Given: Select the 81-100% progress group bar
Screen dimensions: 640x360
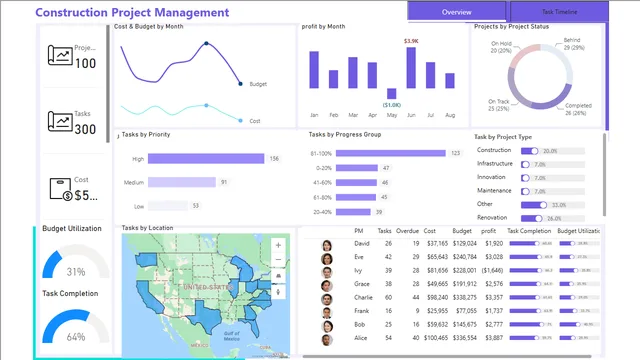Looking at the screenshot, I should tap(391, 153).
